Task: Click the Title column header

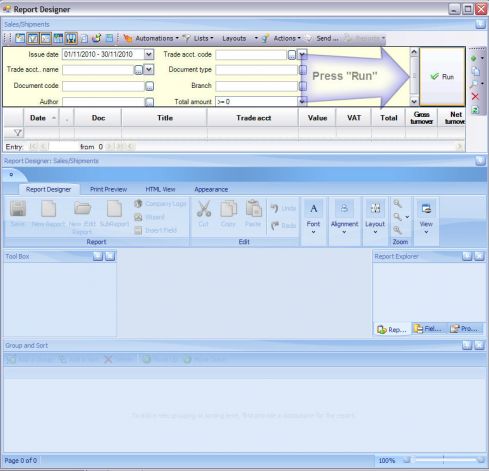Action: point(165,118)
